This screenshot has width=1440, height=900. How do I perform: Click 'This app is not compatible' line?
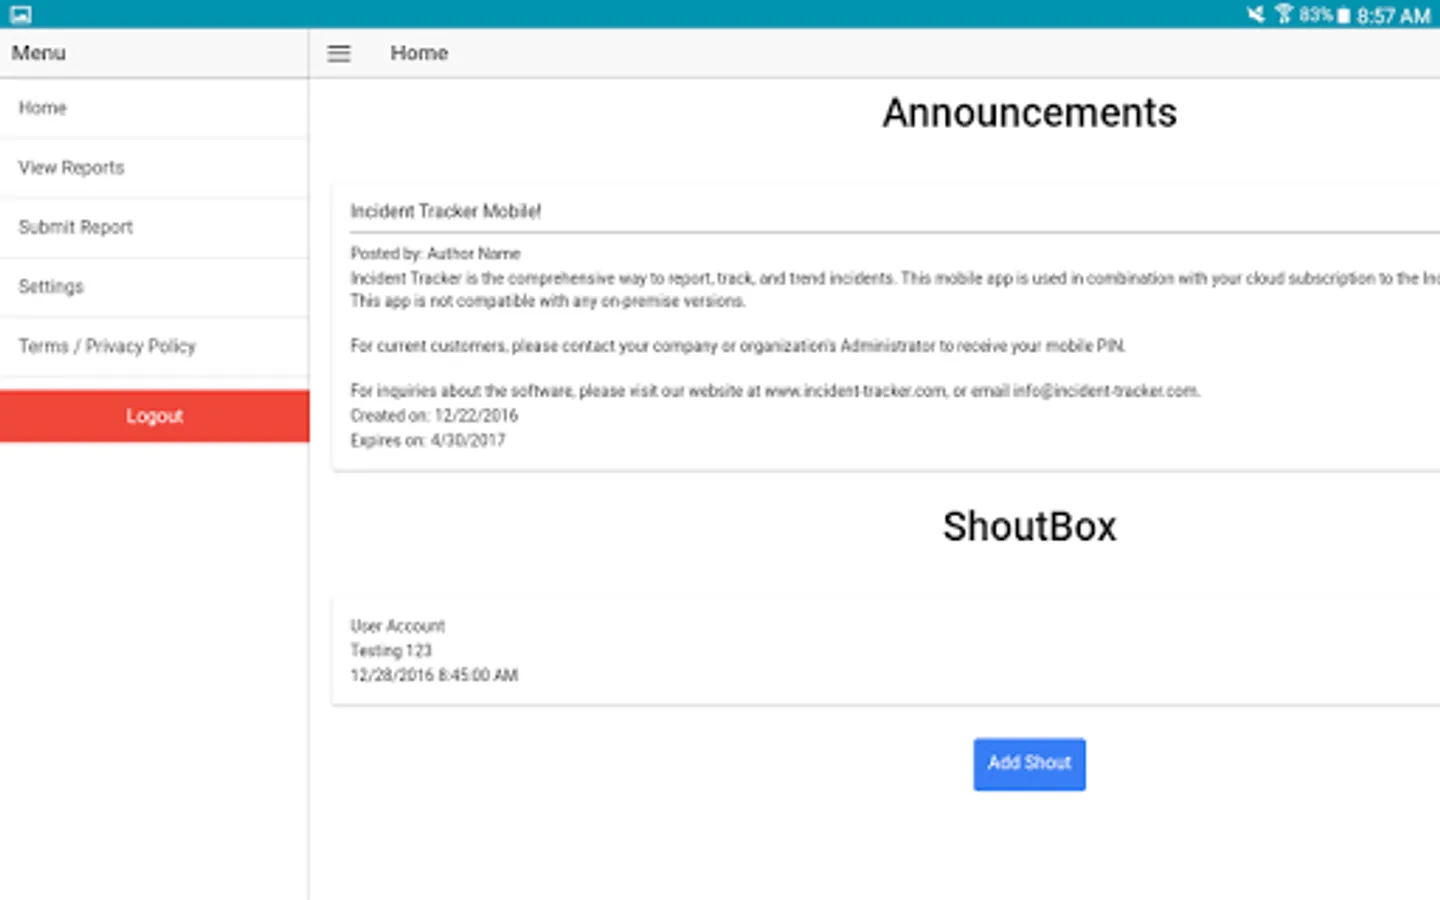point(548,301)
